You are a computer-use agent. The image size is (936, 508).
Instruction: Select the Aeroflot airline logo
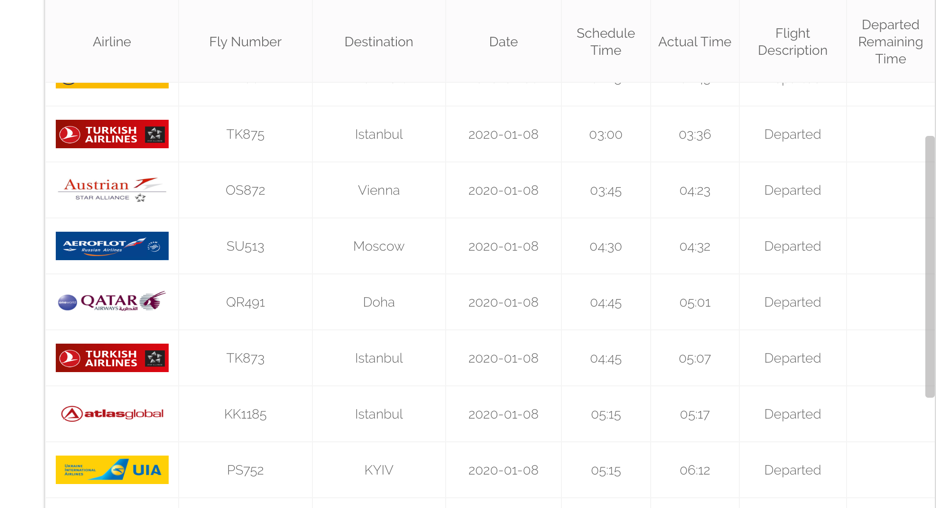pos(112,246)
